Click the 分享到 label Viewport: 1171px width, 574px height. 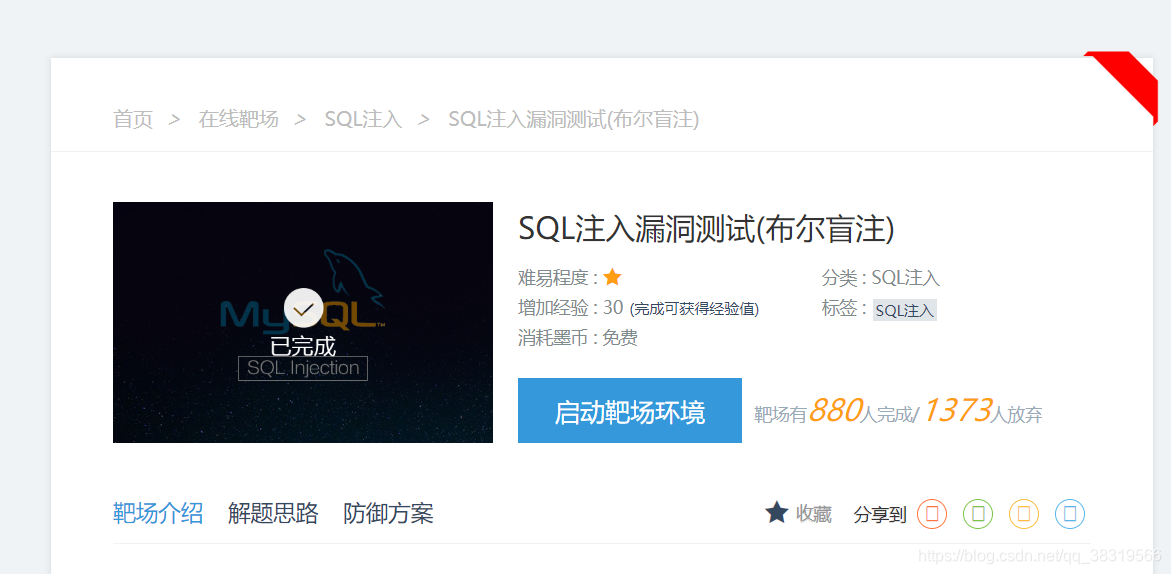880,514
